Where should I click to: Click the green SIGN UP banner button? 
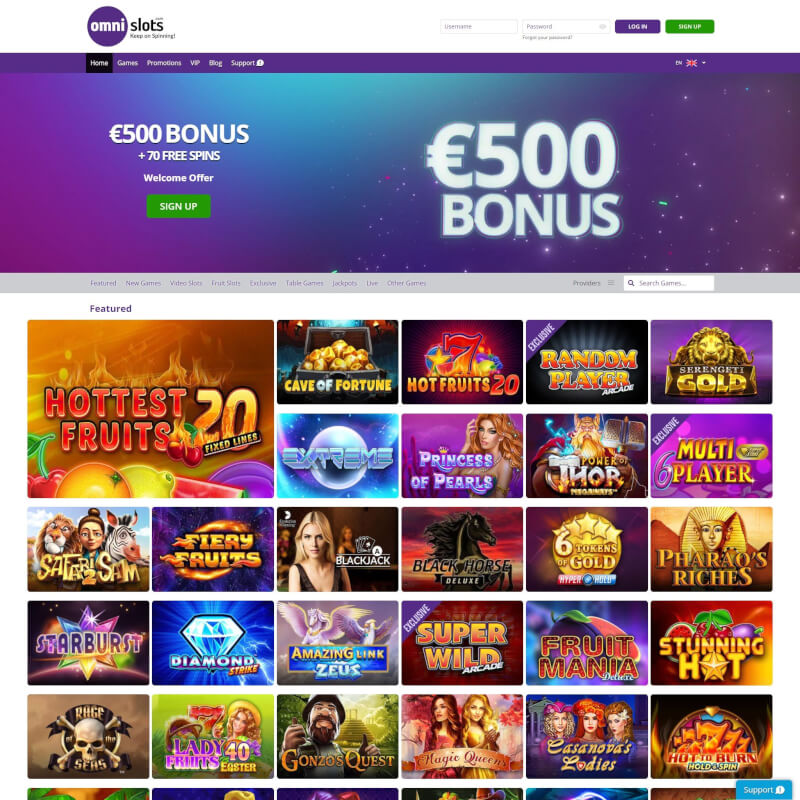(178, 206)
